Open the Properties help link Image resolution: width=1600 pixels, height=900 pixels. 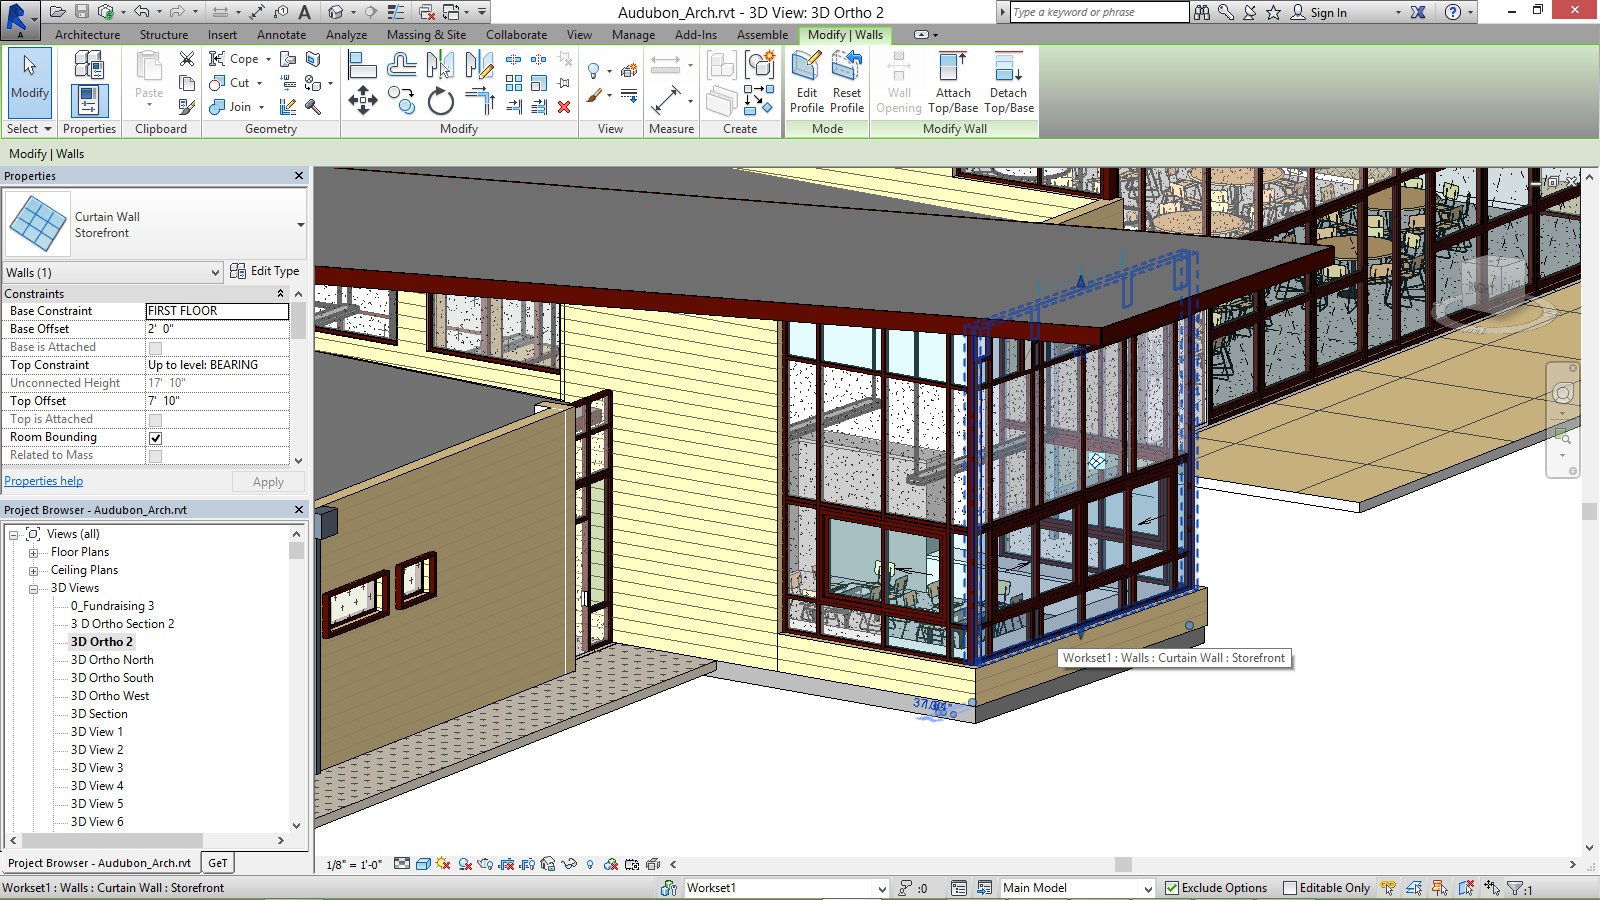[44, 481]
